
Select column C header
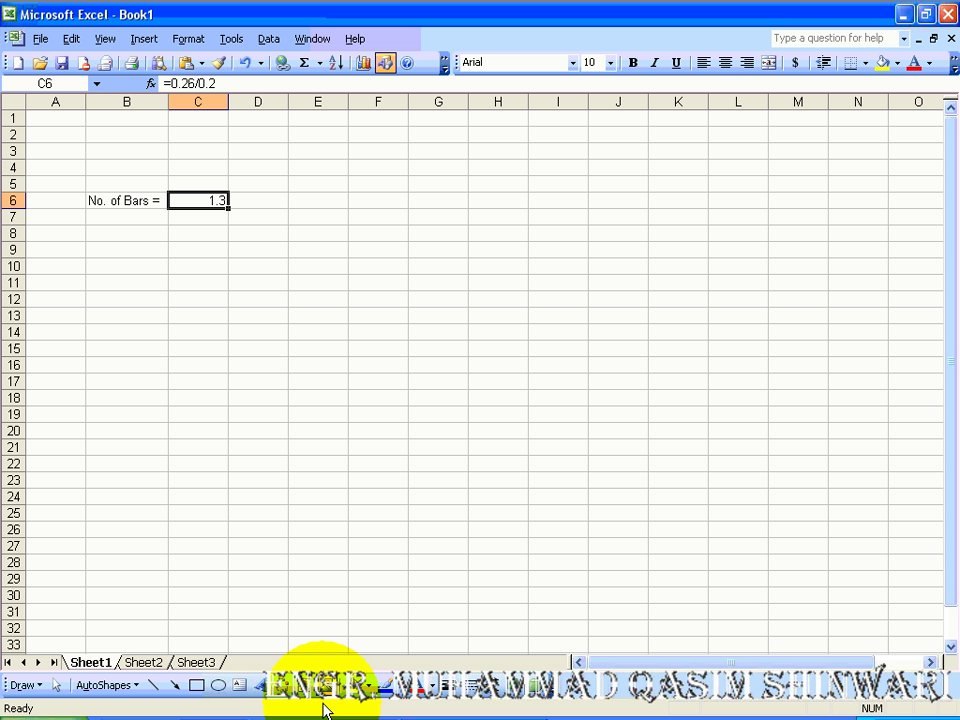198,102
